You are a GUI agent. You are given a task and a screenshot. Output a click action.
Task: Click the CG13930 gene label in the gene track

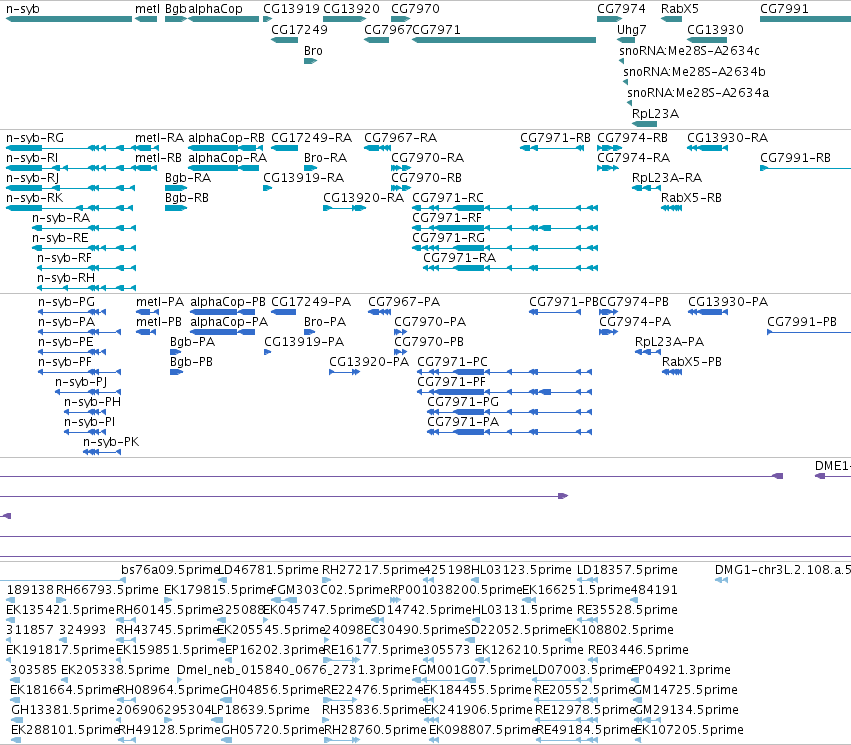point(715,30)
